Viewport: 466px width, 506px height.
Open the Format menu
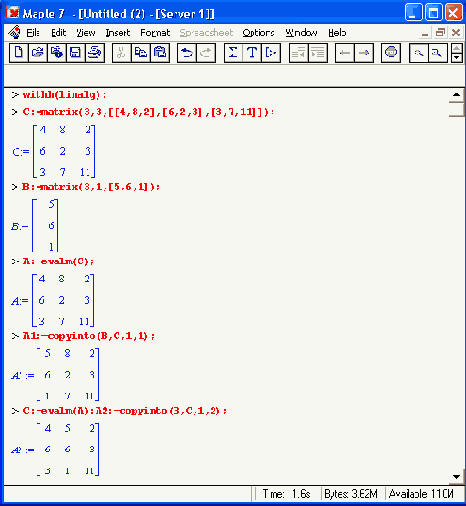coord(155,33)
